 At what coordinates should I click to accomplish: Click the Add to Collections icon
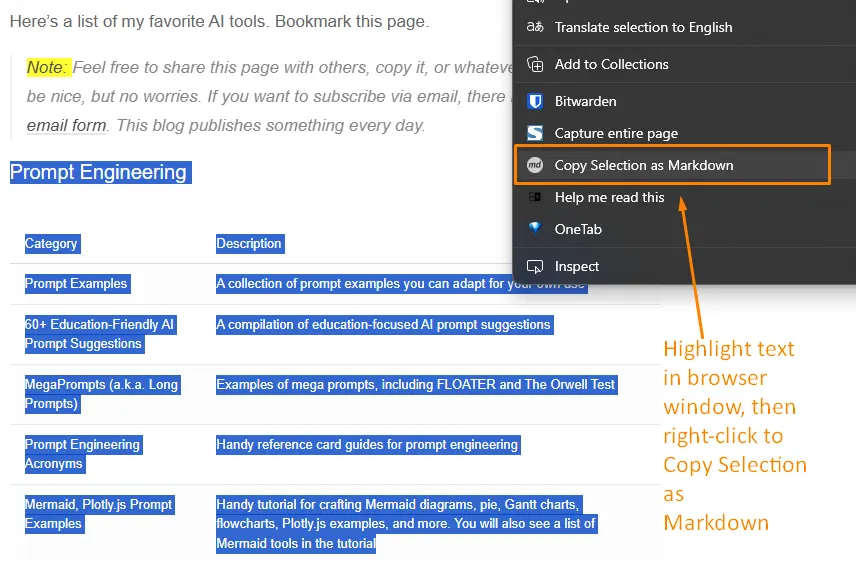(535, 64)
